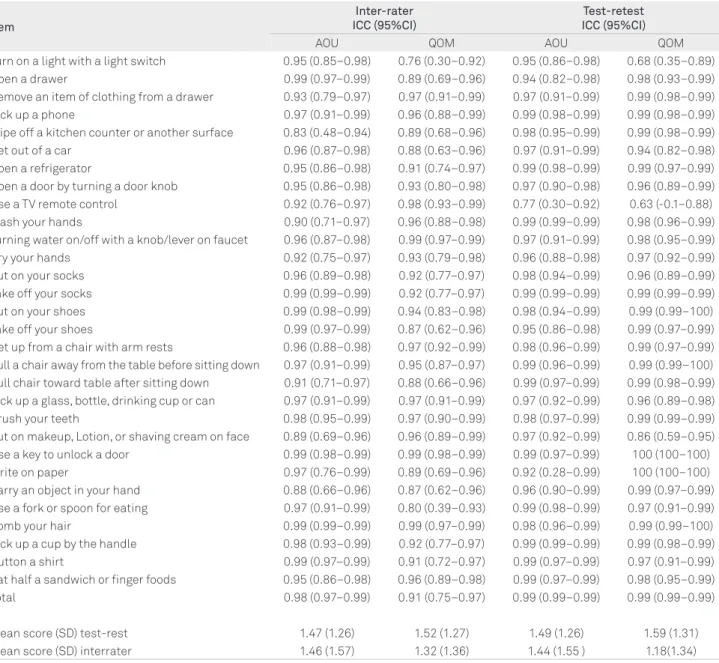Click '0.89 (0.69-0.96)' in the makeup lotion row
The height and width of the screenshot is (663, 719).
(327, 436)
